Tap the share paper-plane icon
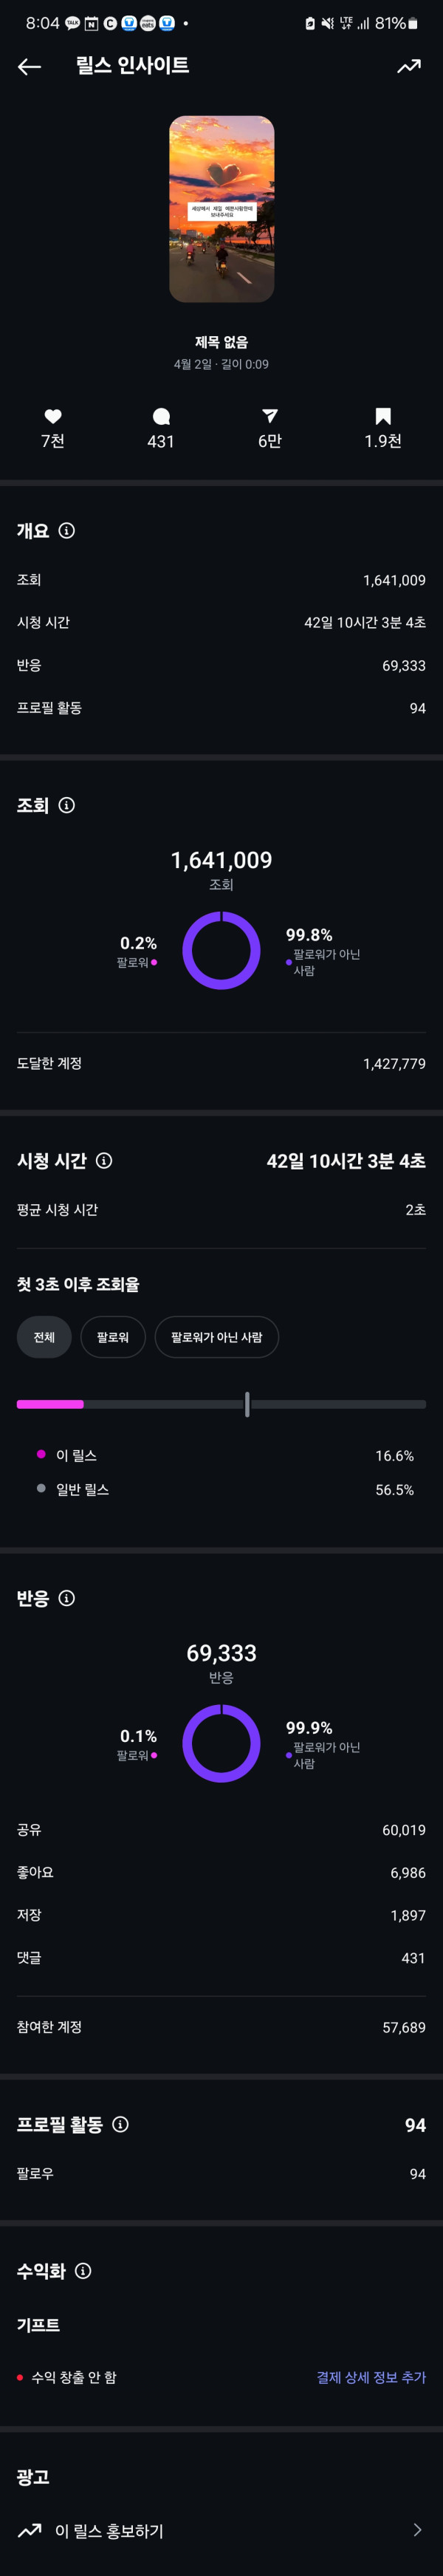443x2576 pixels. click(x=270, y=416)
